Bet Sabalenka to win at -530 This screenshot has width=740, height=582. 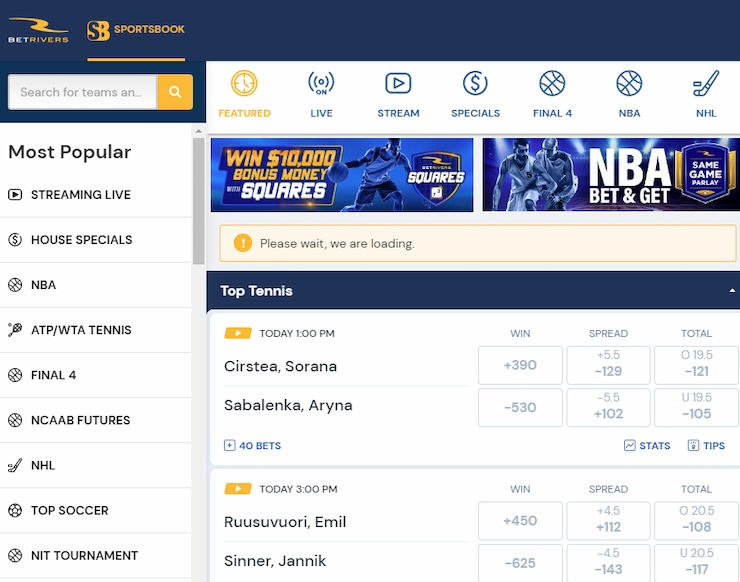(x=520, y=407)
